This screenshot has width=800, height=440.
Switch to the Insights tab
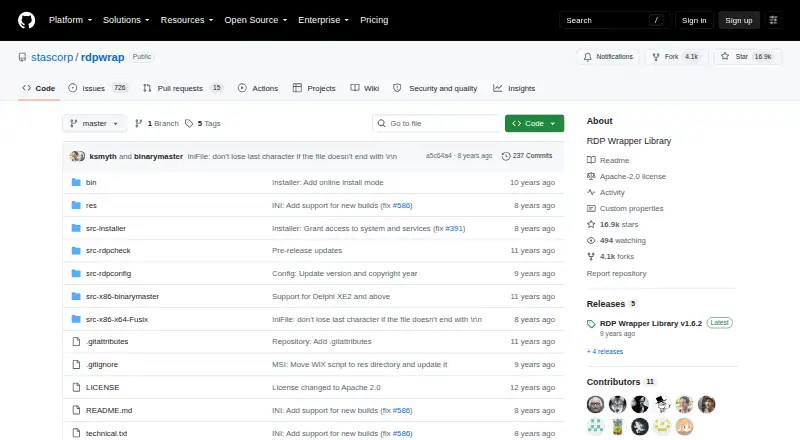(x=514, y=88)
